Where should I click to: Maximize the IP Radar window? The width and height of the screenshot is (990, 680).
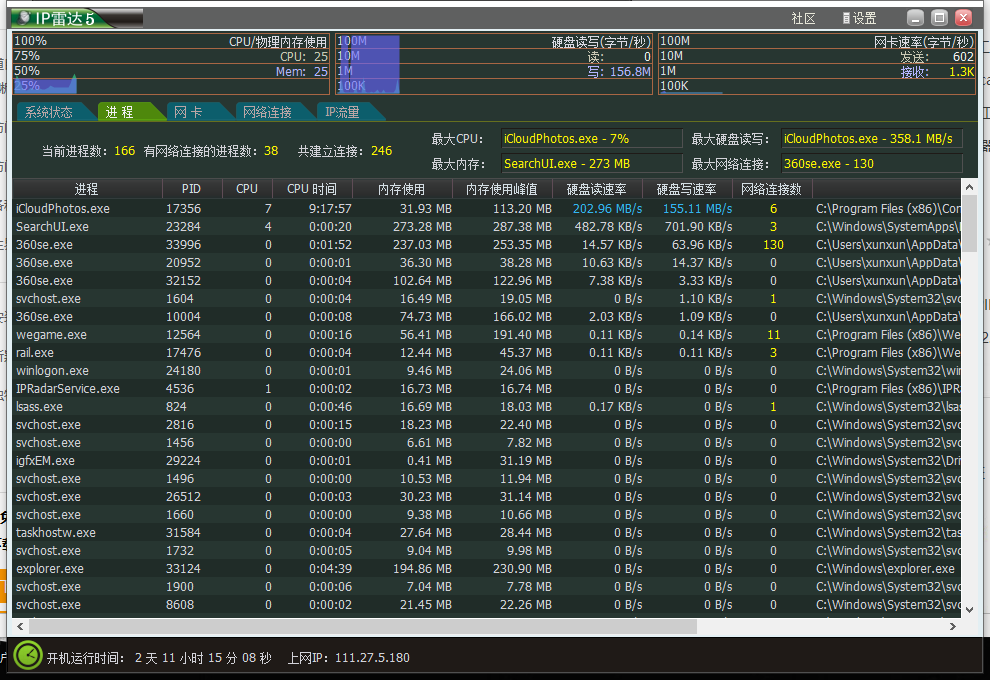pyautogui.click(x=939, y=18)
